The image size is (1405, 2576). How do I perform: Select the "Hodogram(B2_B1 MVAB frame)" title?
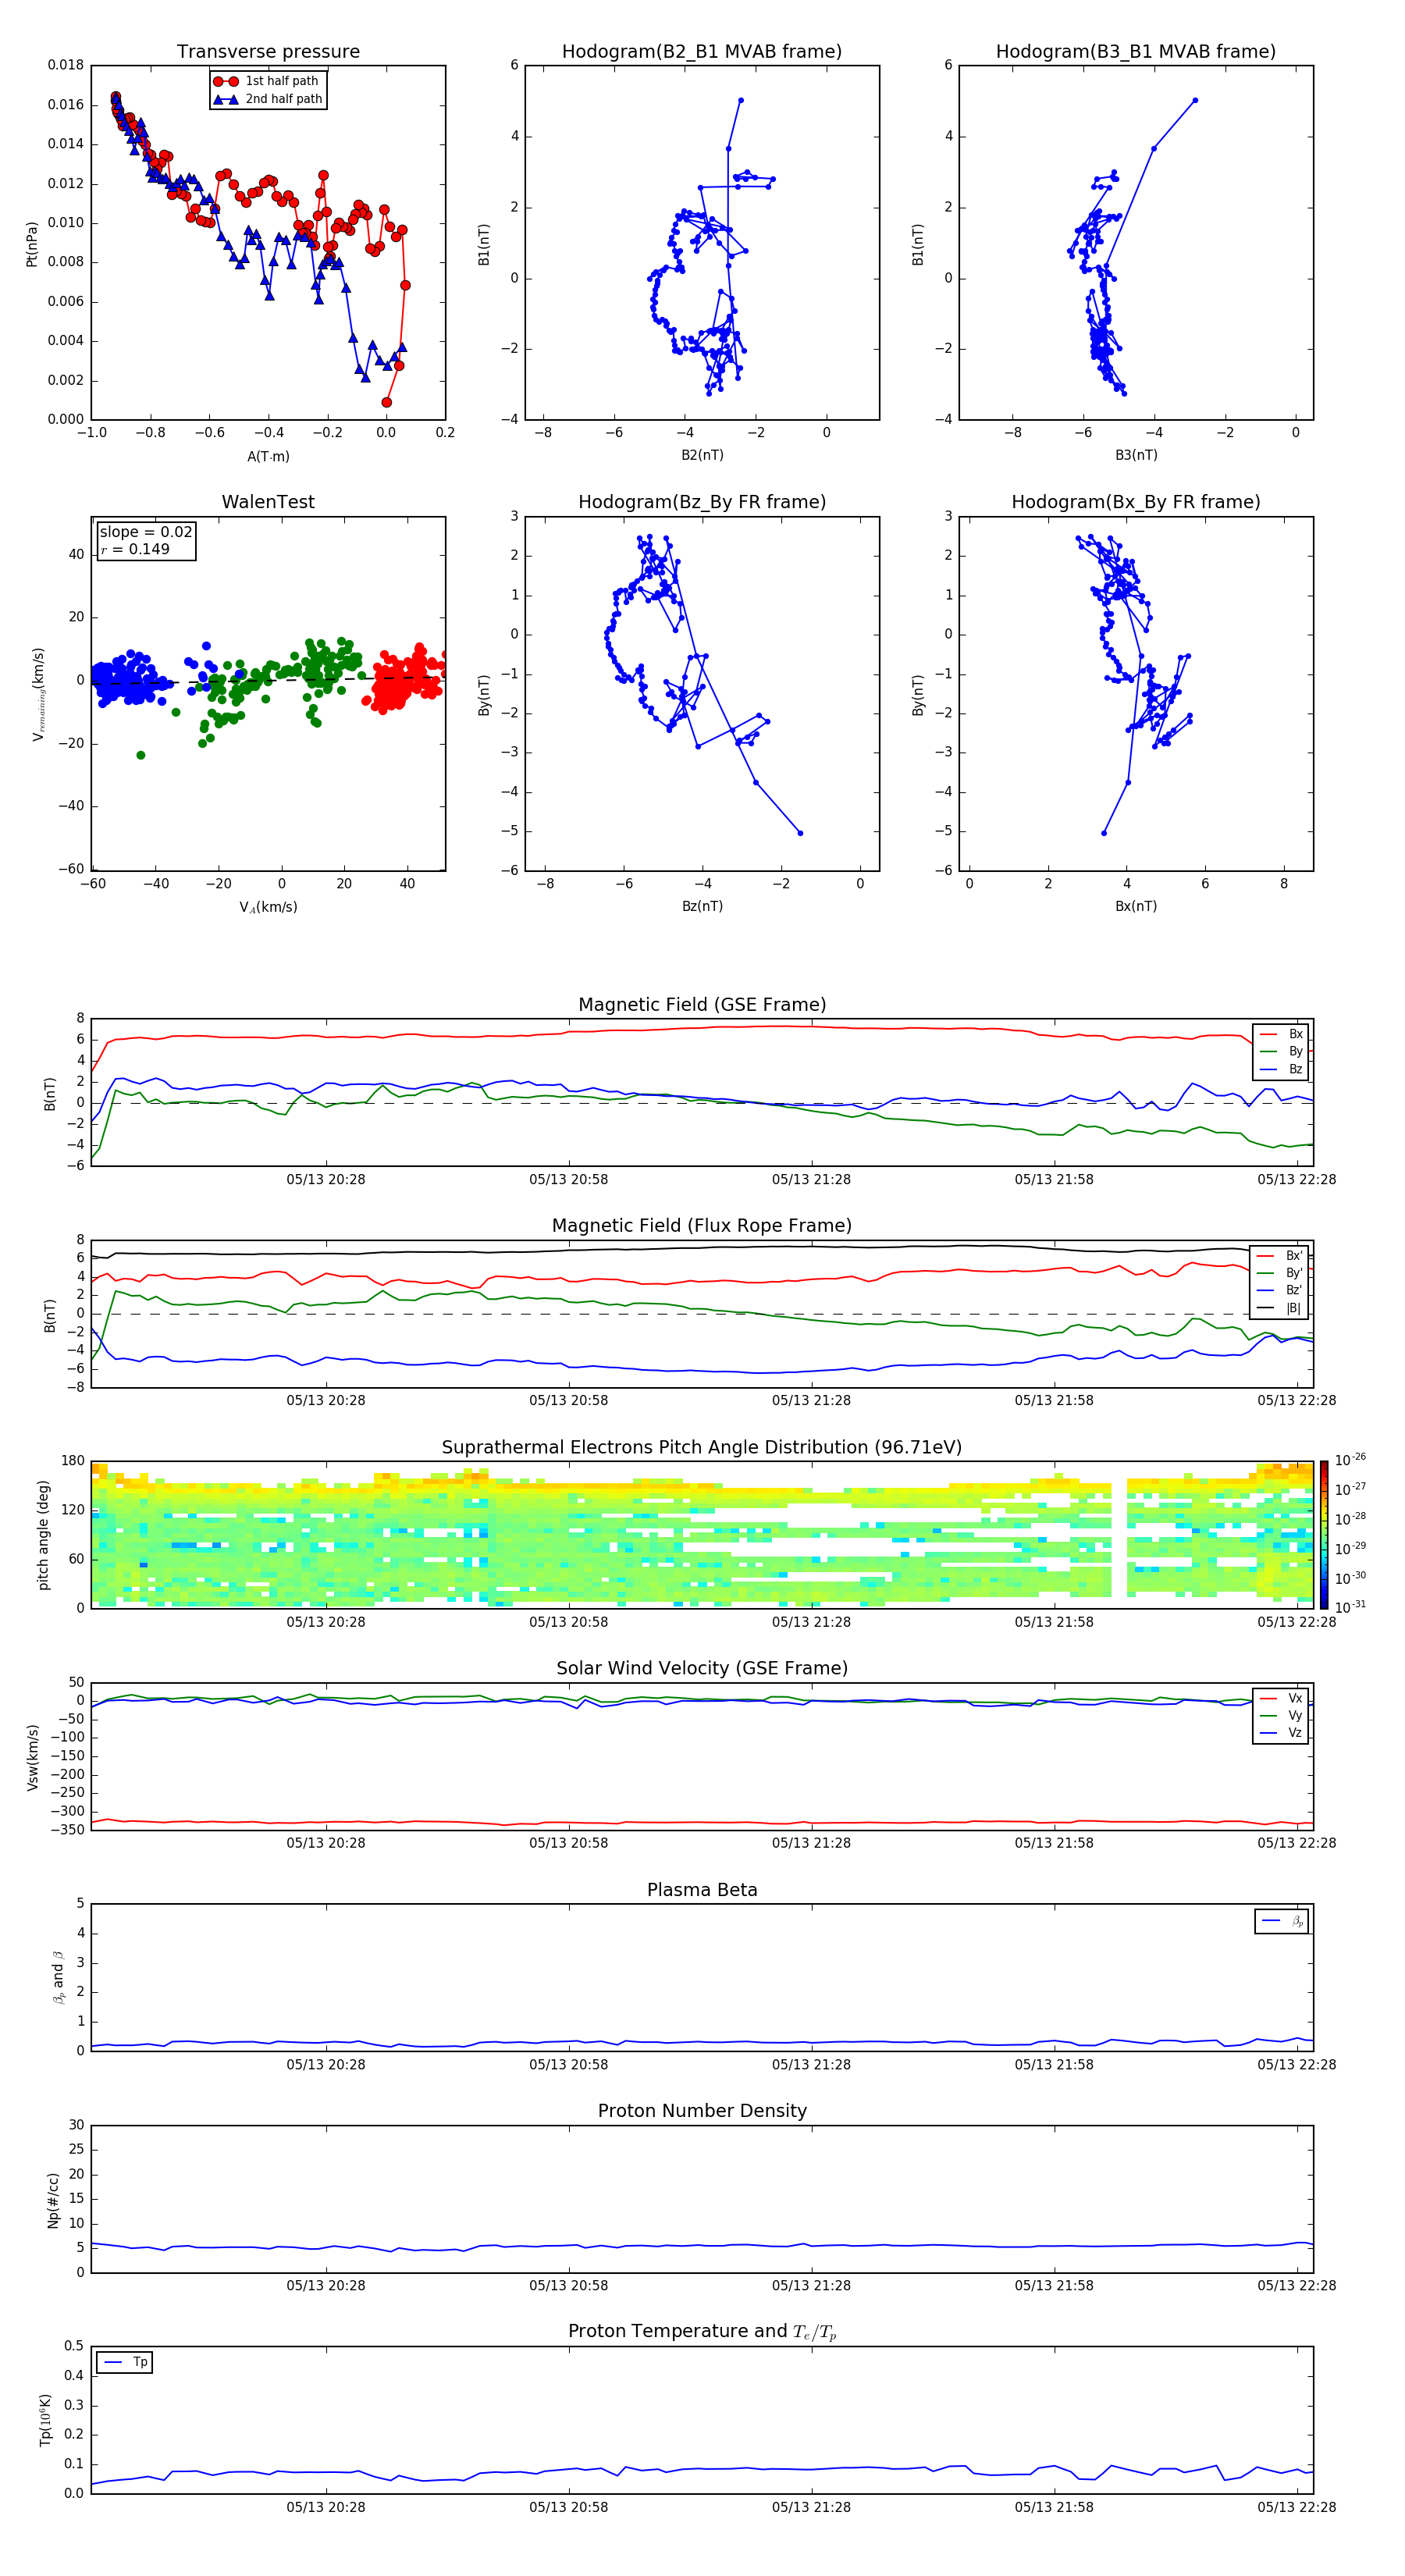point(702,51)
